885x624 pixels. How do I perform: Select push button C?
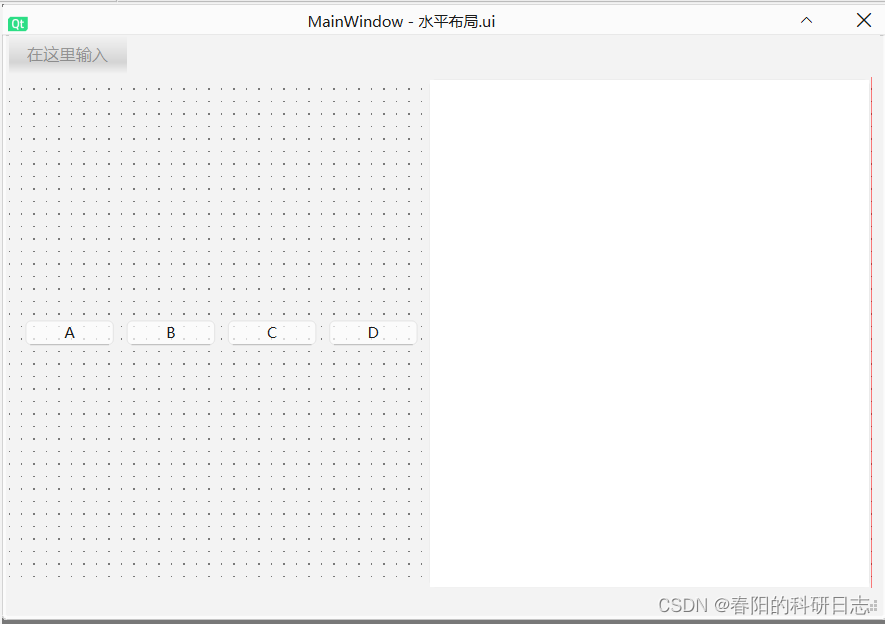click(x=271, y=332)
